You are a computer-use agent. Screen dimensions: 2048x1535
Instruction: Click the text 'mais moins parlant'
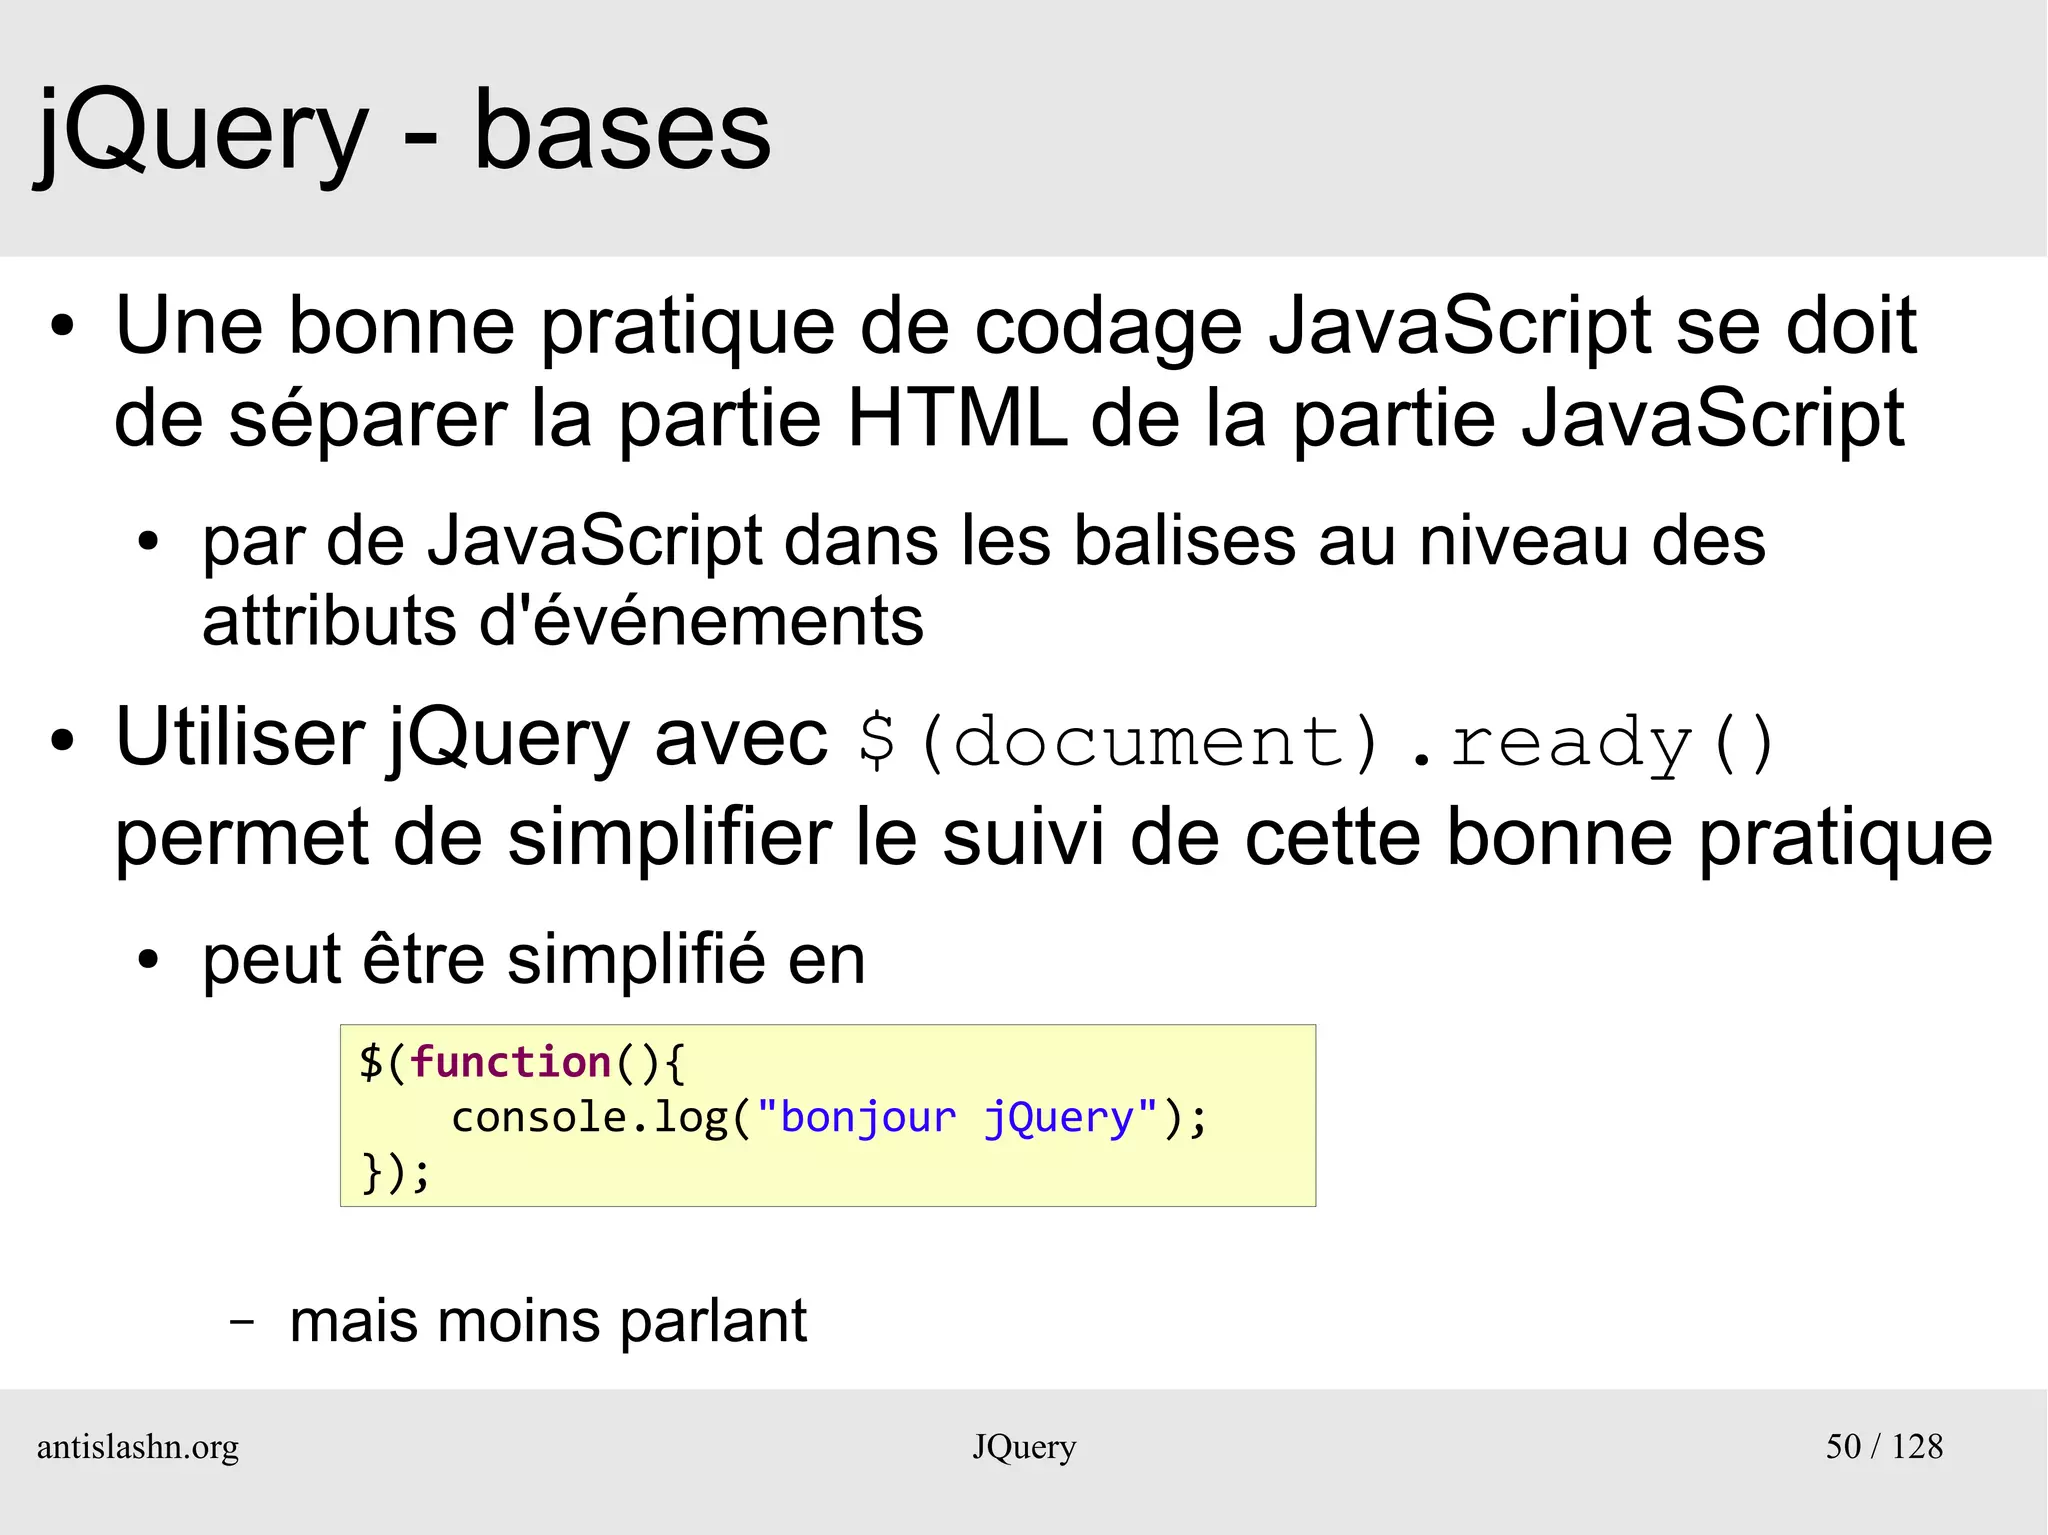pos(548,1321)
